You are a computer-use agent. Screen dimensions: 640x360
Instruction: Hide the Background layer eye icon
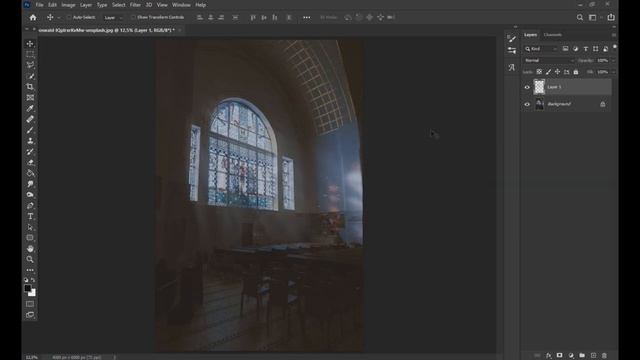[527, 104]
